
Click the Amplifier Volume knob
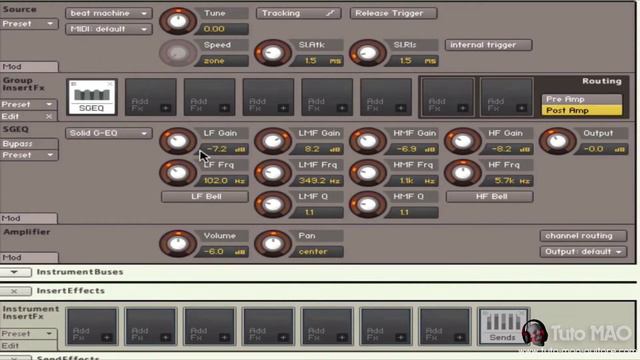click(178, 244)
